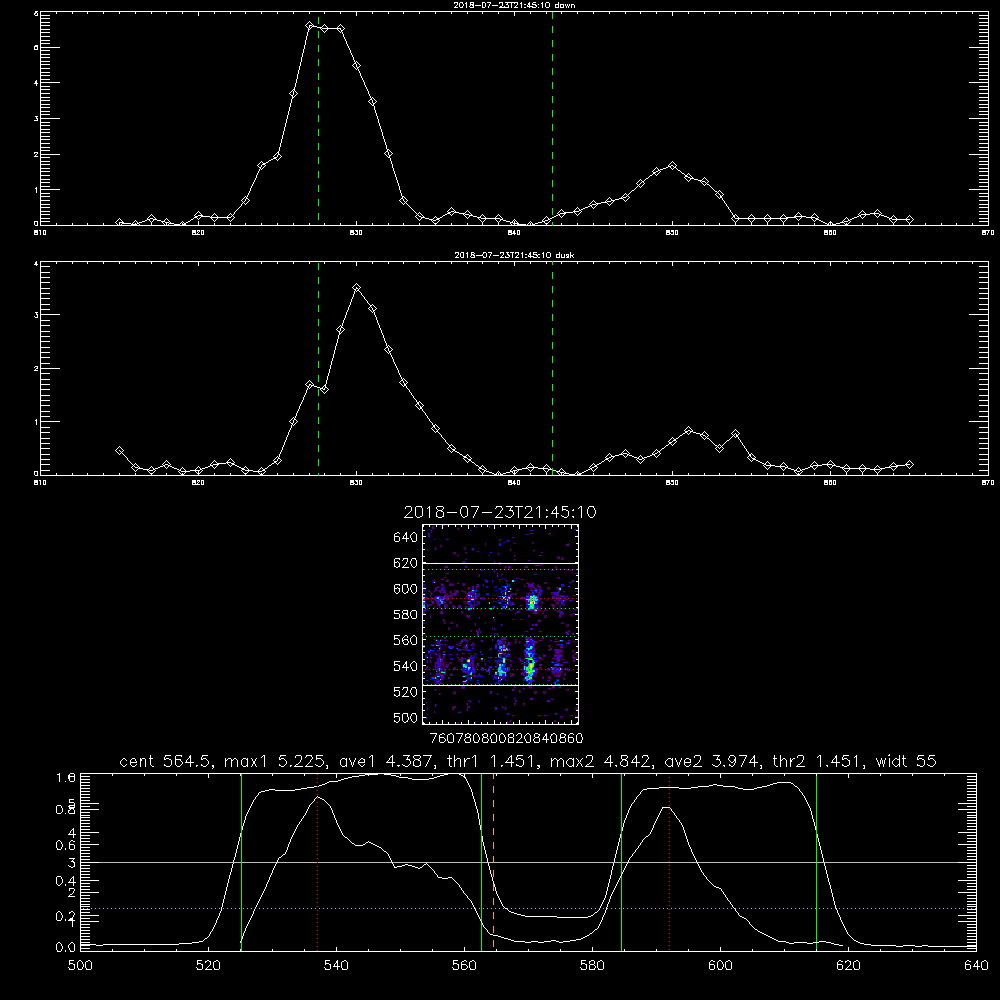Click the '560' y-axis label of the spectral image
Screen dimensions: 1000x1000
[x=406, y=640]
